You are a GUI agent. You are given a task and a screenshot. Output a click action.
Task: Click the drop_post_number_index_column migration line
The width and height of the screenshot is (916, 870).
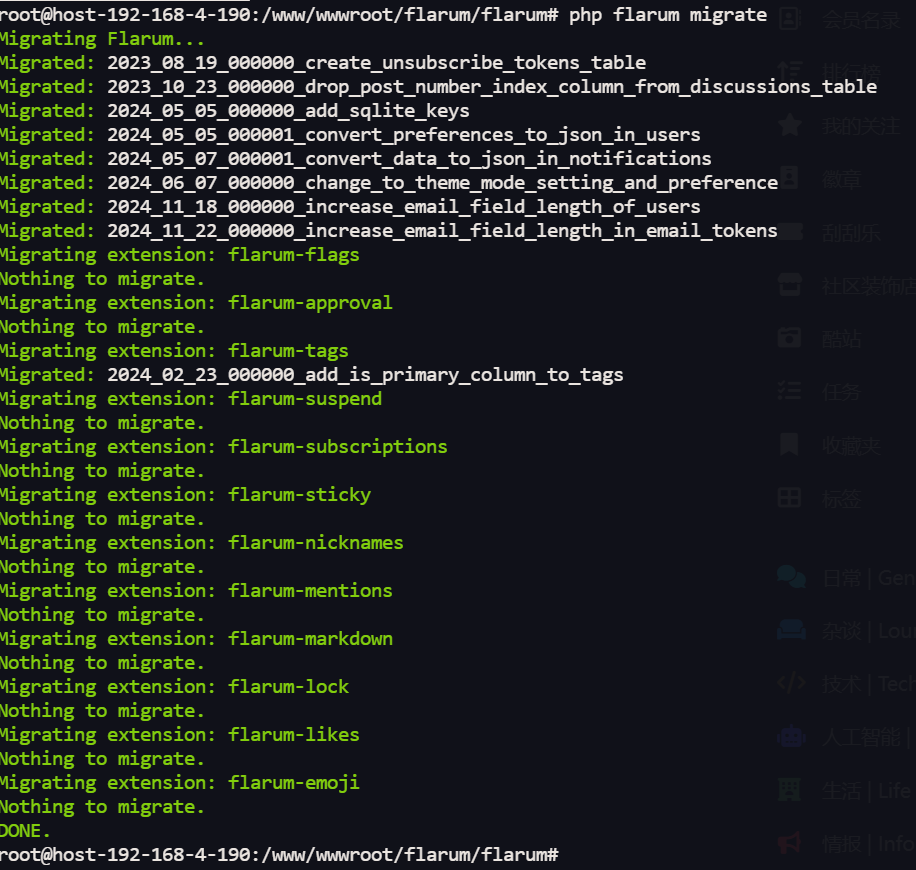coord(438,87)
